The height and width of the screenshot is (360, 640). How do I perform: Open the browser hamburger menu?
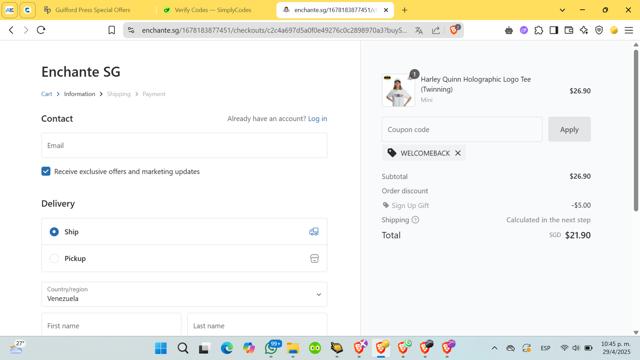pyautogui.click(x=629, y=30)
